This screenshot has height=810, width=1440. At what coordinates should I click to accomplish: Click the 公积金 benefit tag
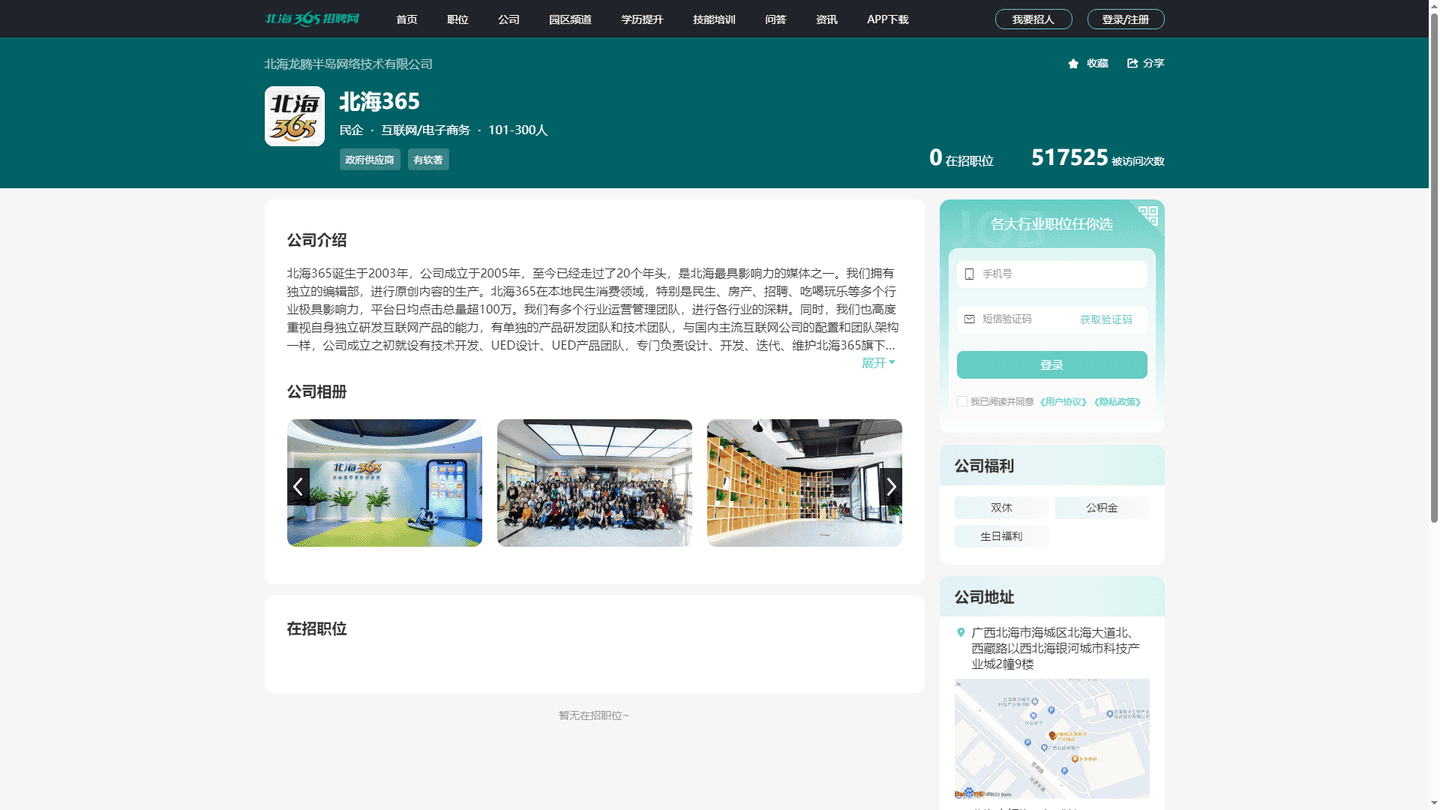coord(1102,508)
